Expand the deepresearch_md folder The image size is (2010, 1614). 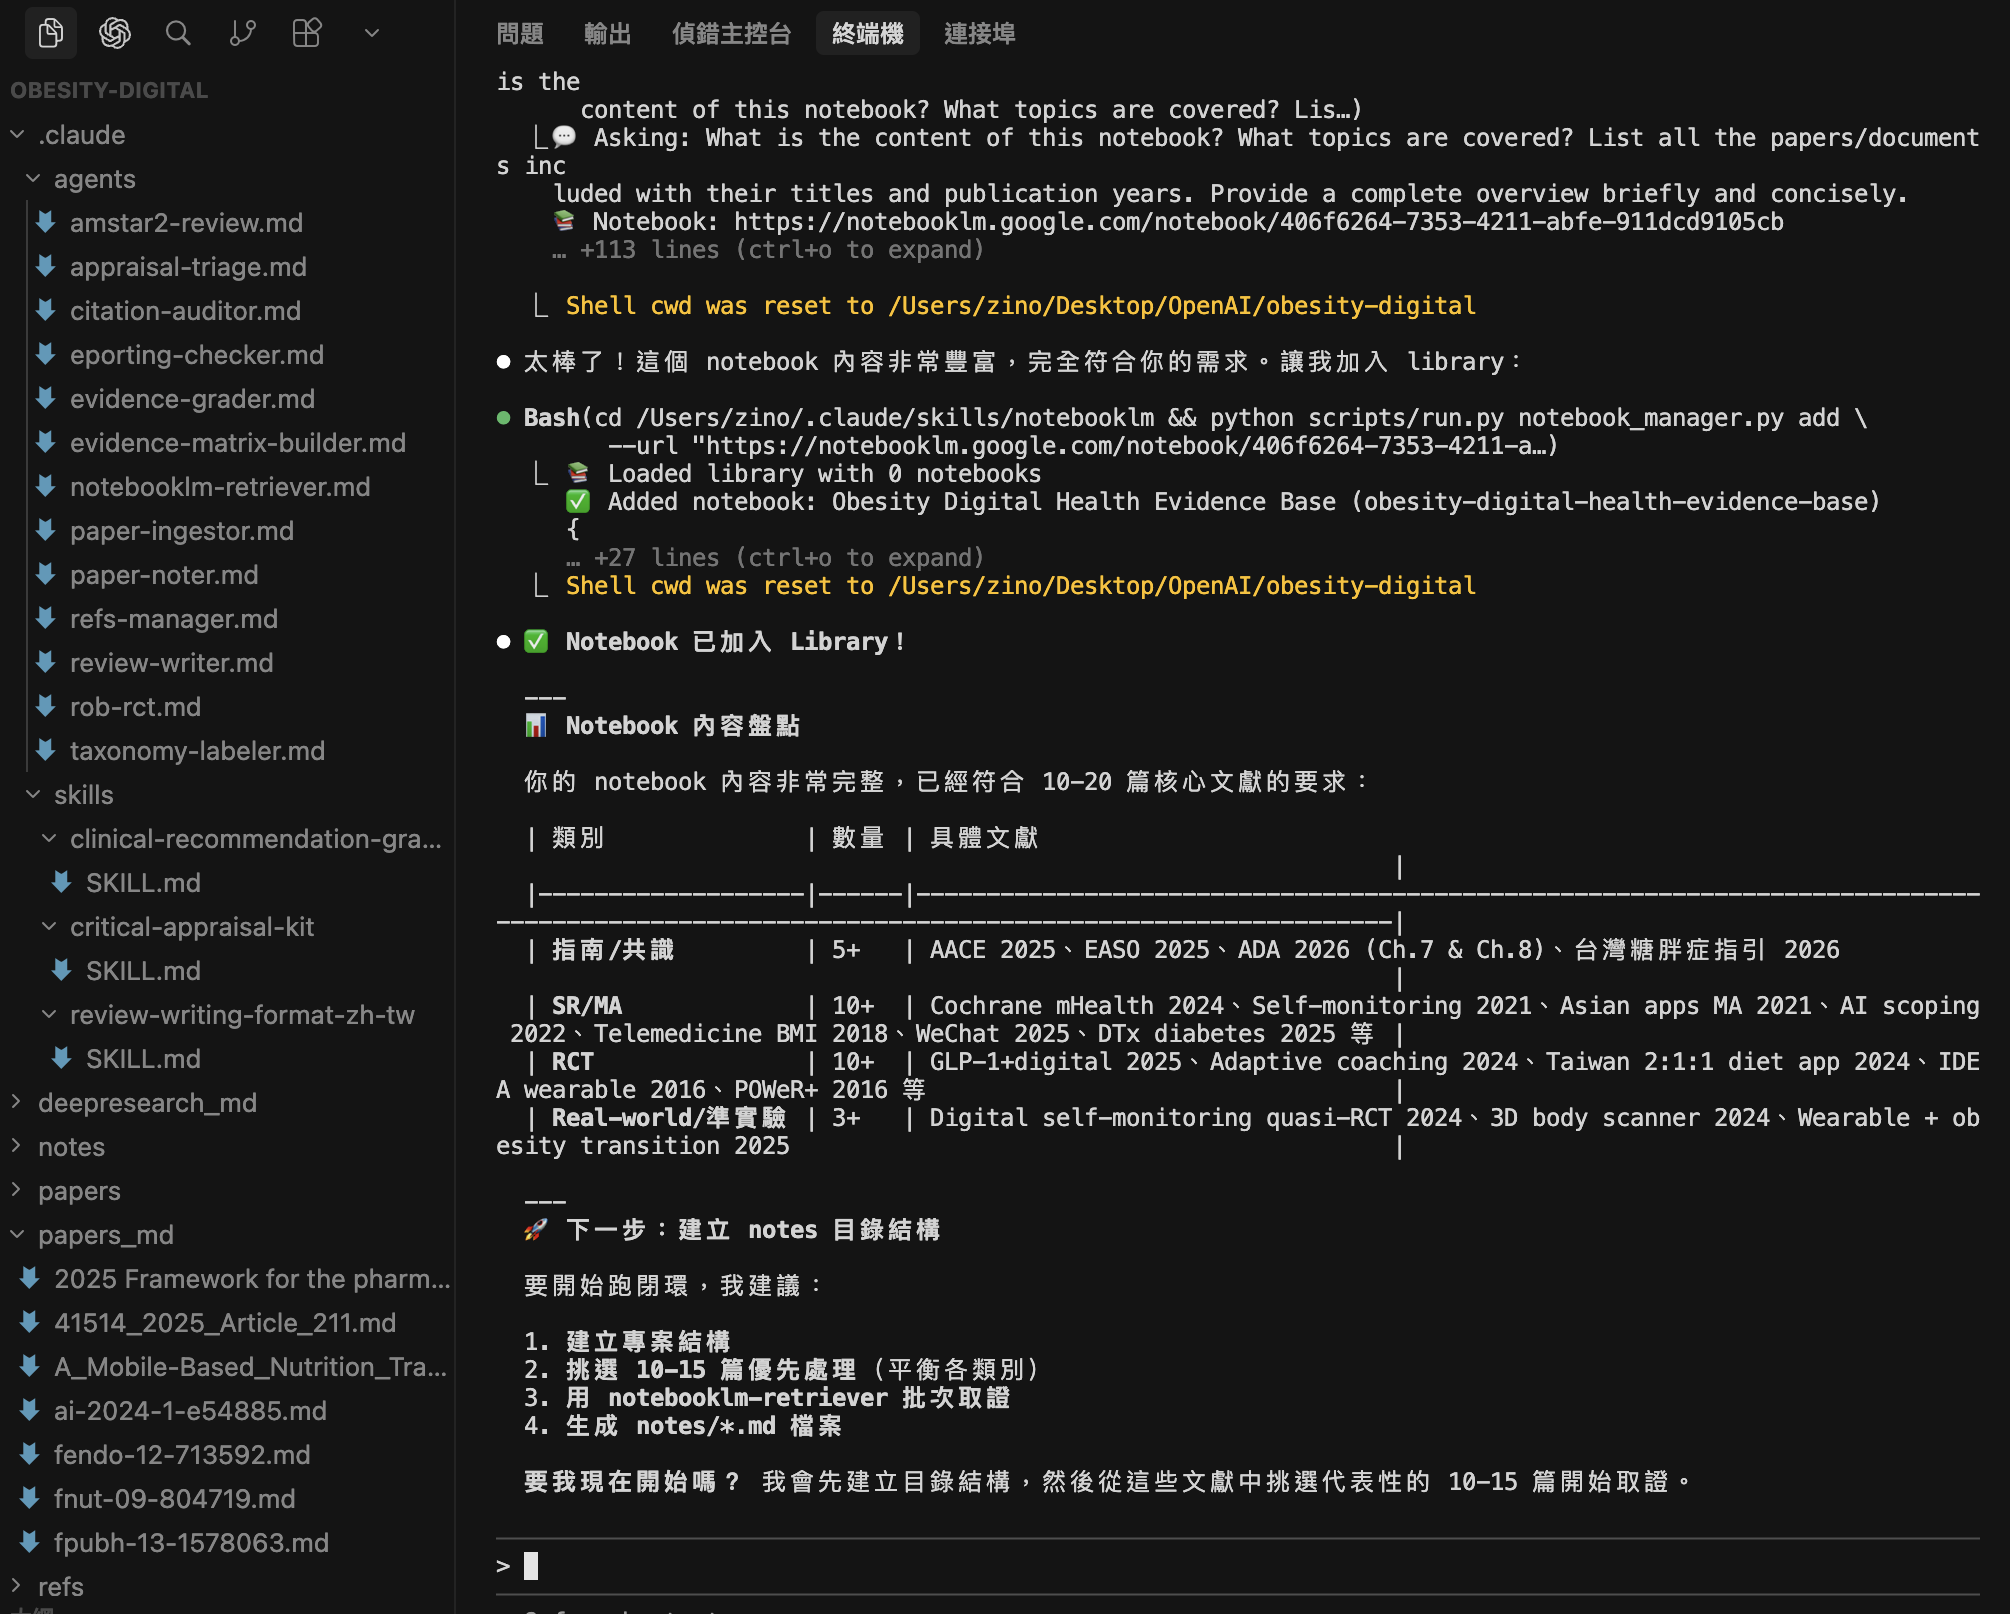click(17, 1102)
